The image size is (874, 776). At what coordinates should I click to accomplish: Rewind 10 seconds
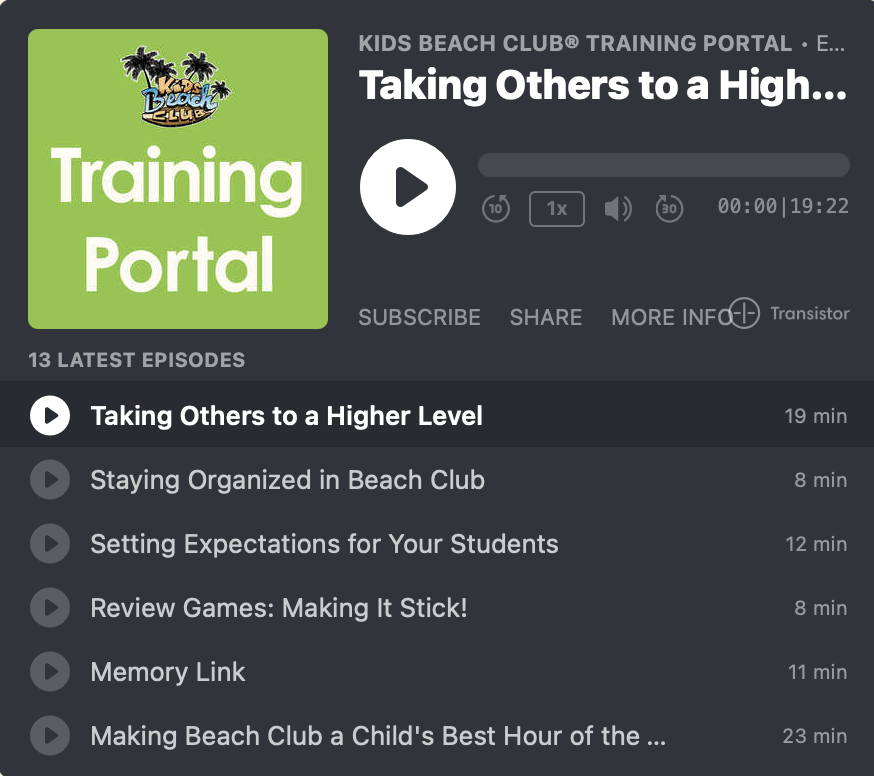pos(496,208)
